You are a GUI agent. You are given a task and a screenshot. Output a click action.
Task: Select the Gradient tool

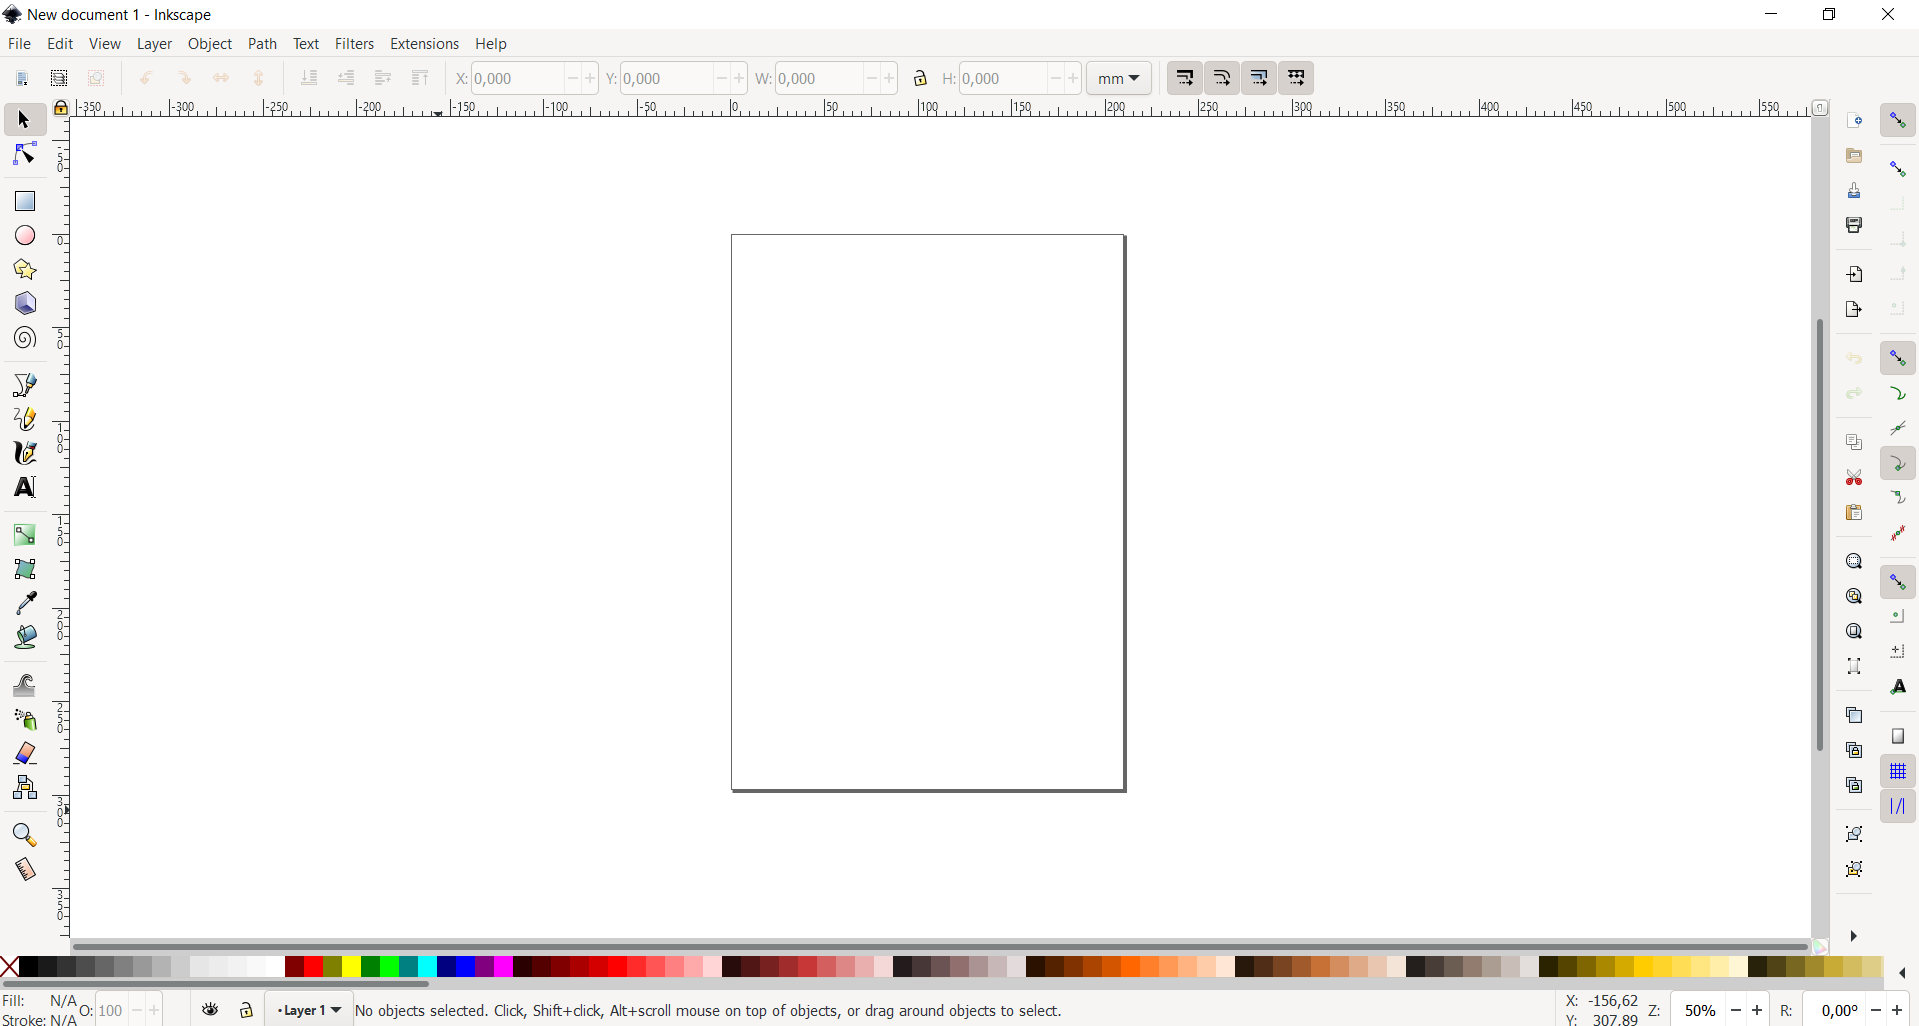point(25,535)
